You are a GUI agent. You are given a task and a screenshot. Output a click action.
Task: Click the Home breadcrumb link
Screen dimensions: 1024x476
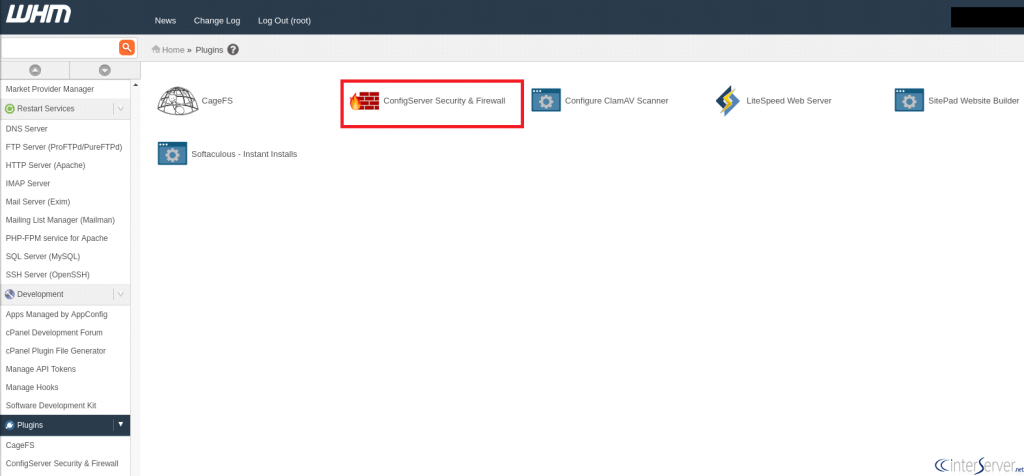point(173,50)
